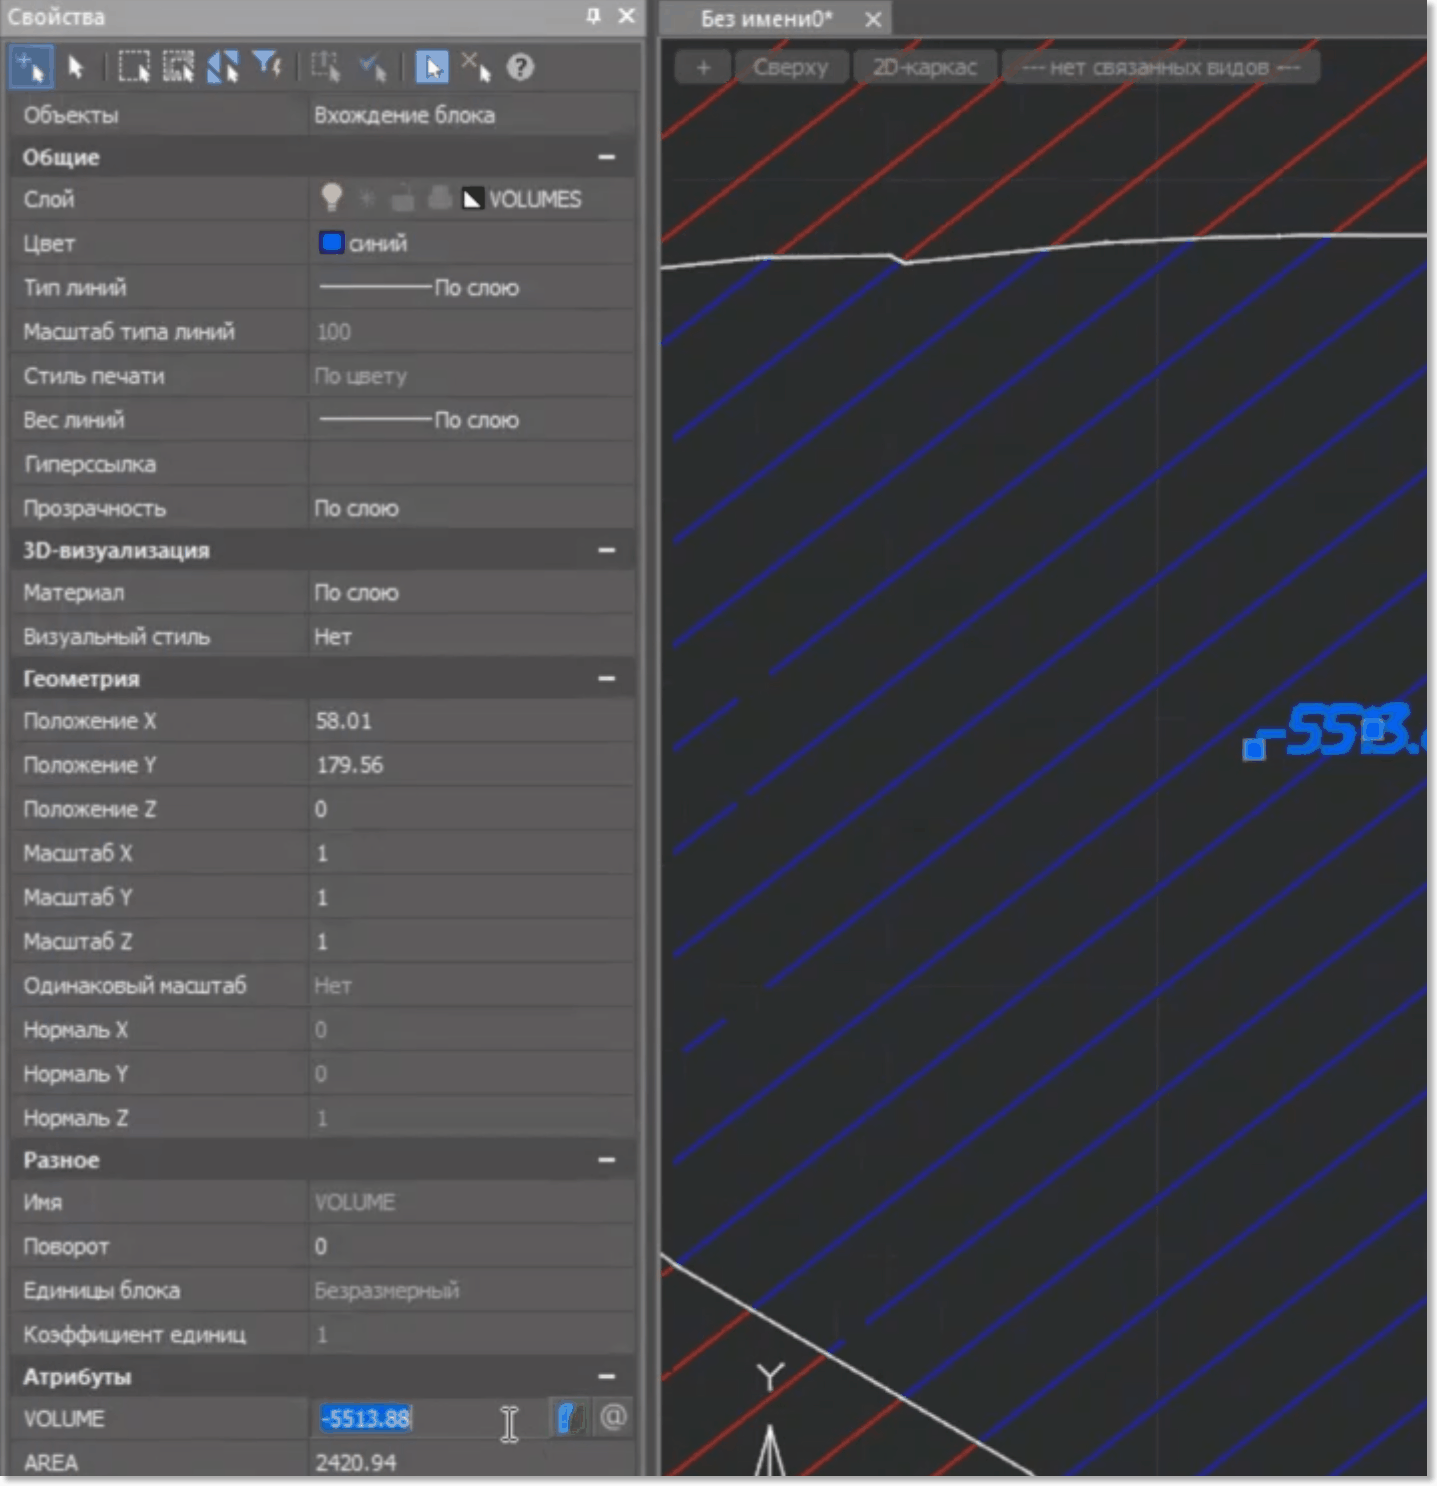Viewport: 1437px width, 1486px height.
Task: Switch to the Без имени0 drawing tab
Action: pyautogui.click(x=766, y=18)
